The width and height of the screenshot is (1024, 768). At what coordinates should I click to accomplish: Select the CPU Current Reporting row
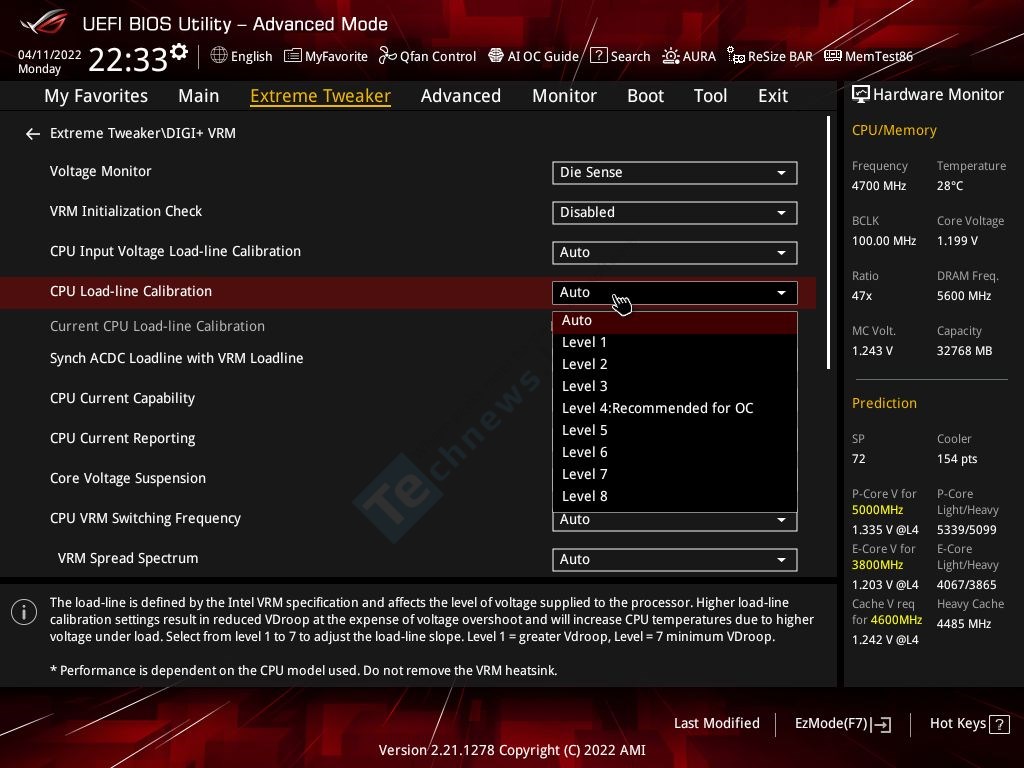[x=122, y=438]
